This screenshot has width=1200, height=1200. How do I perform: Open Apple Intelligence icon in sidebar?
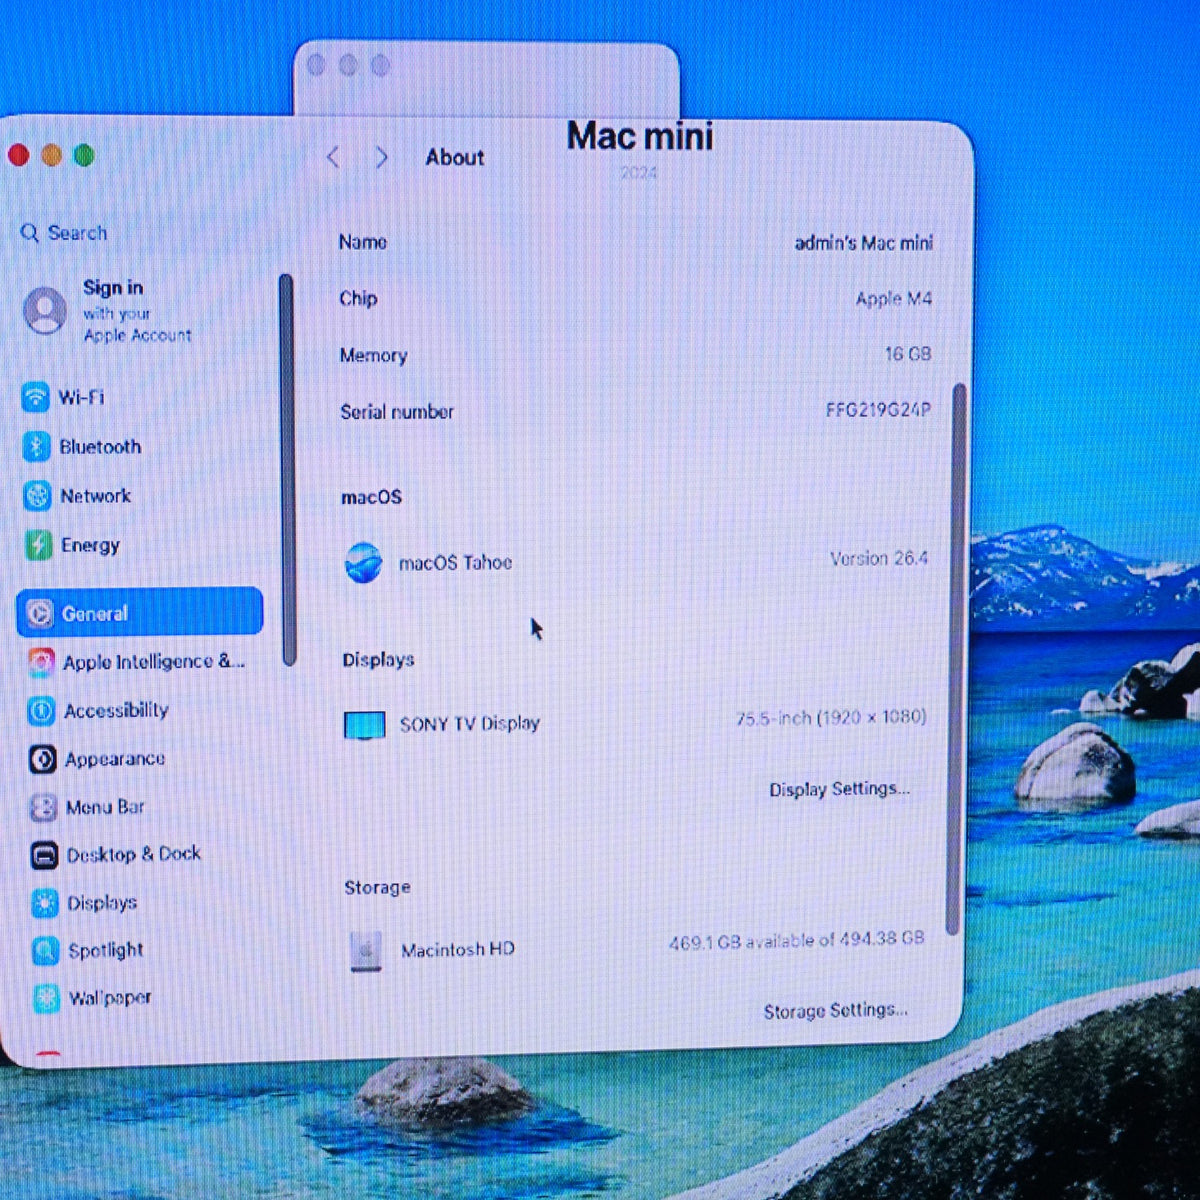pos(41,661)
